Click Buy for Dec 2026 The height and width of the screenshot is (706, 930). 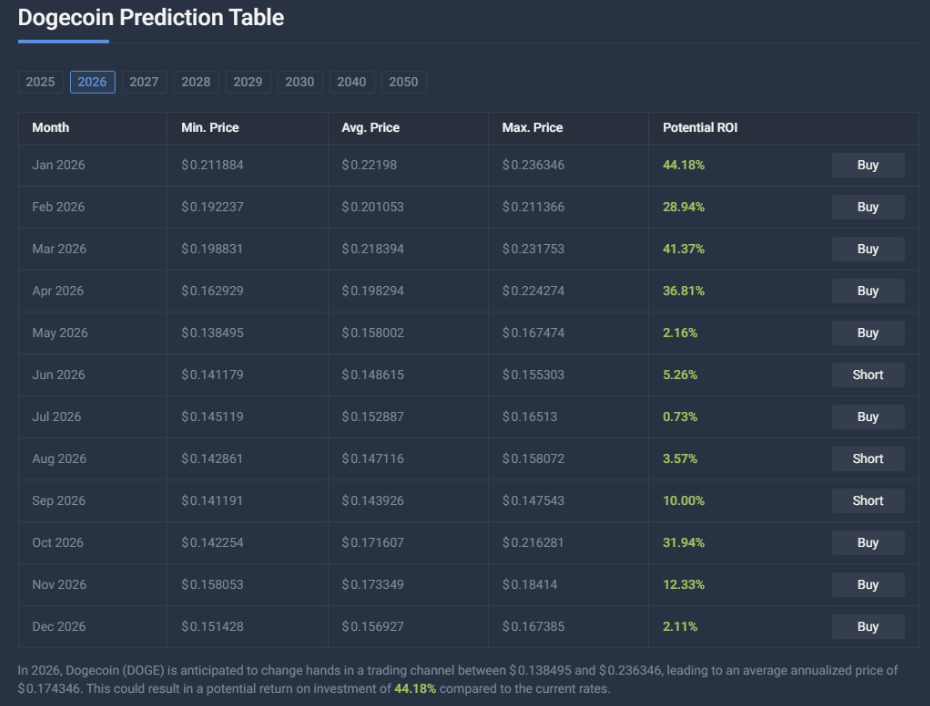[868, 627]
